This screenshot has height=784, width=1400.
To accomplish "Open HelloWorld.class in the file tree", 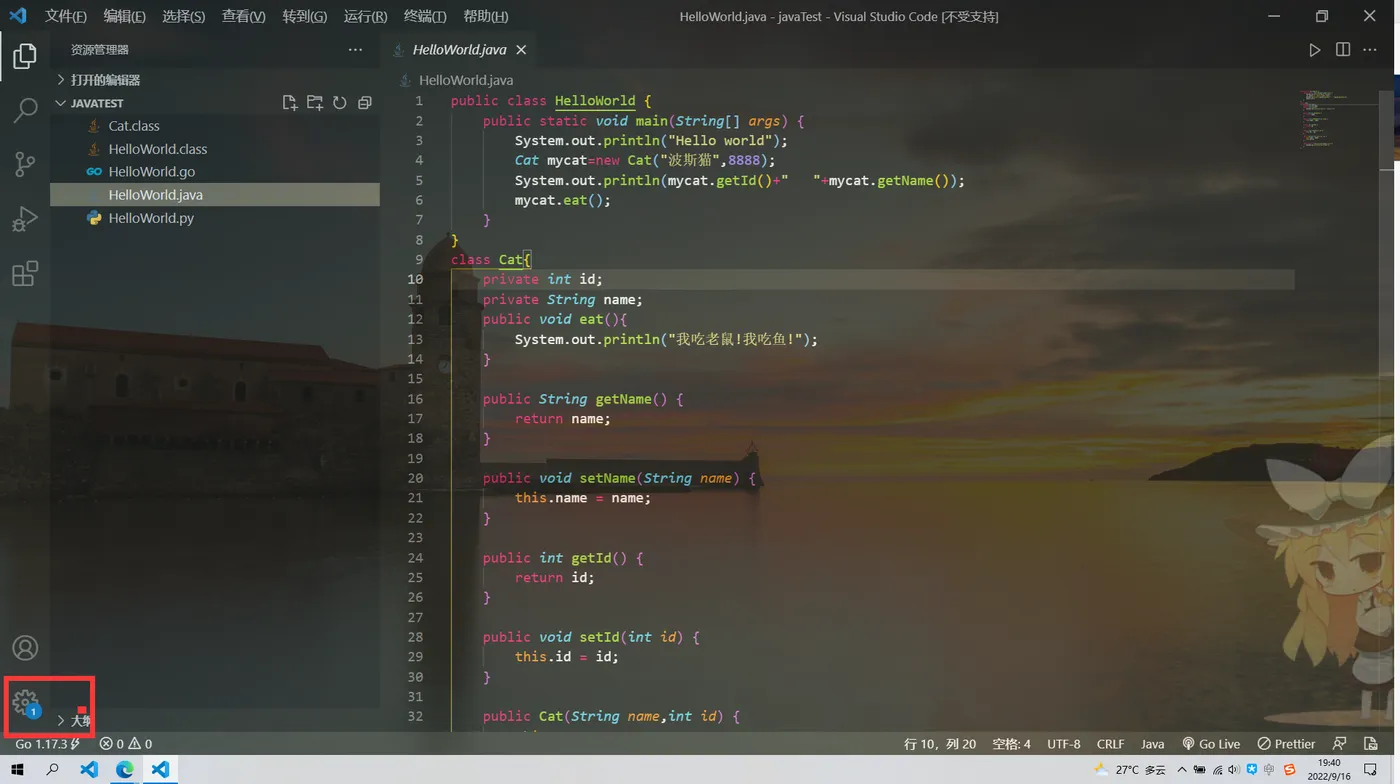I will [215, 149].
